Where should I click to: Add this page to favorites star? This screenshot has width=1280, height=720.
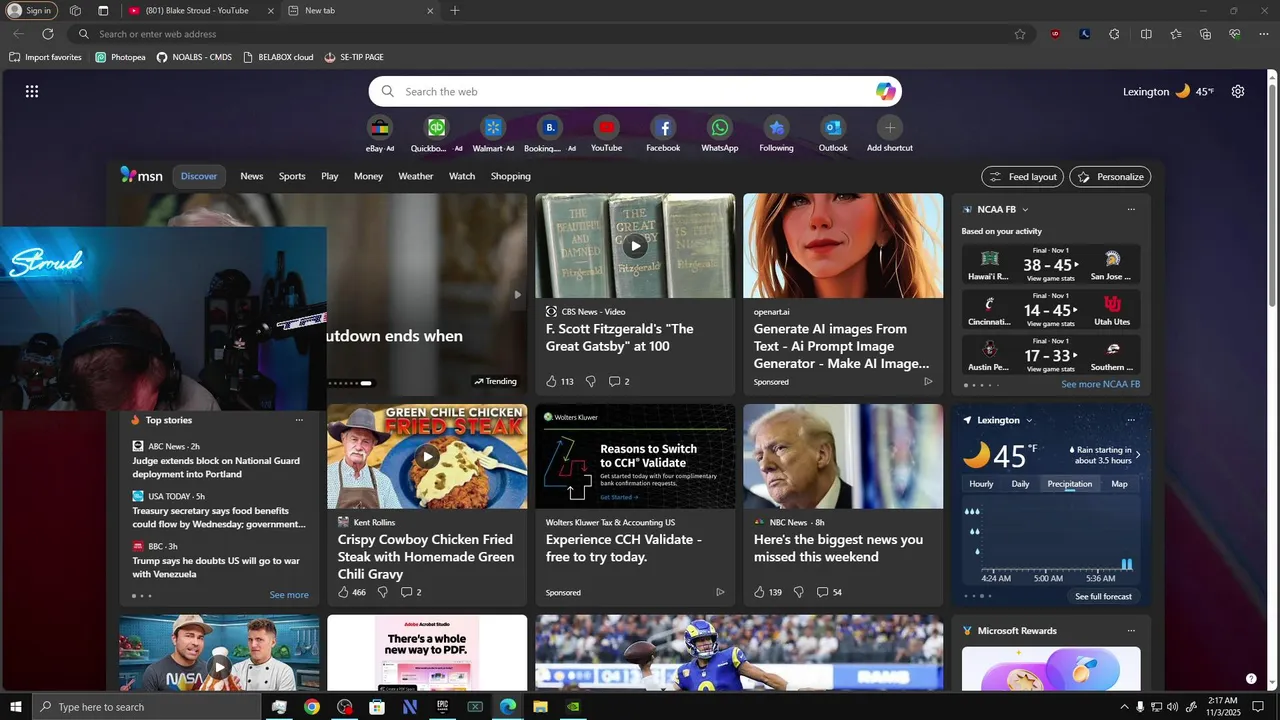click(x=1020, y=34)
